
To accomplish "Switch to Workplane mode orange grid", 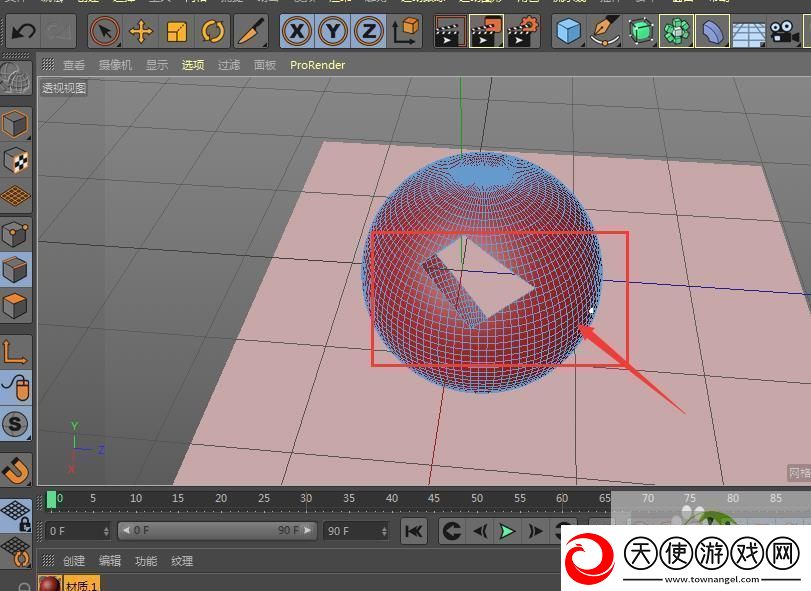I will coord(15,196).
